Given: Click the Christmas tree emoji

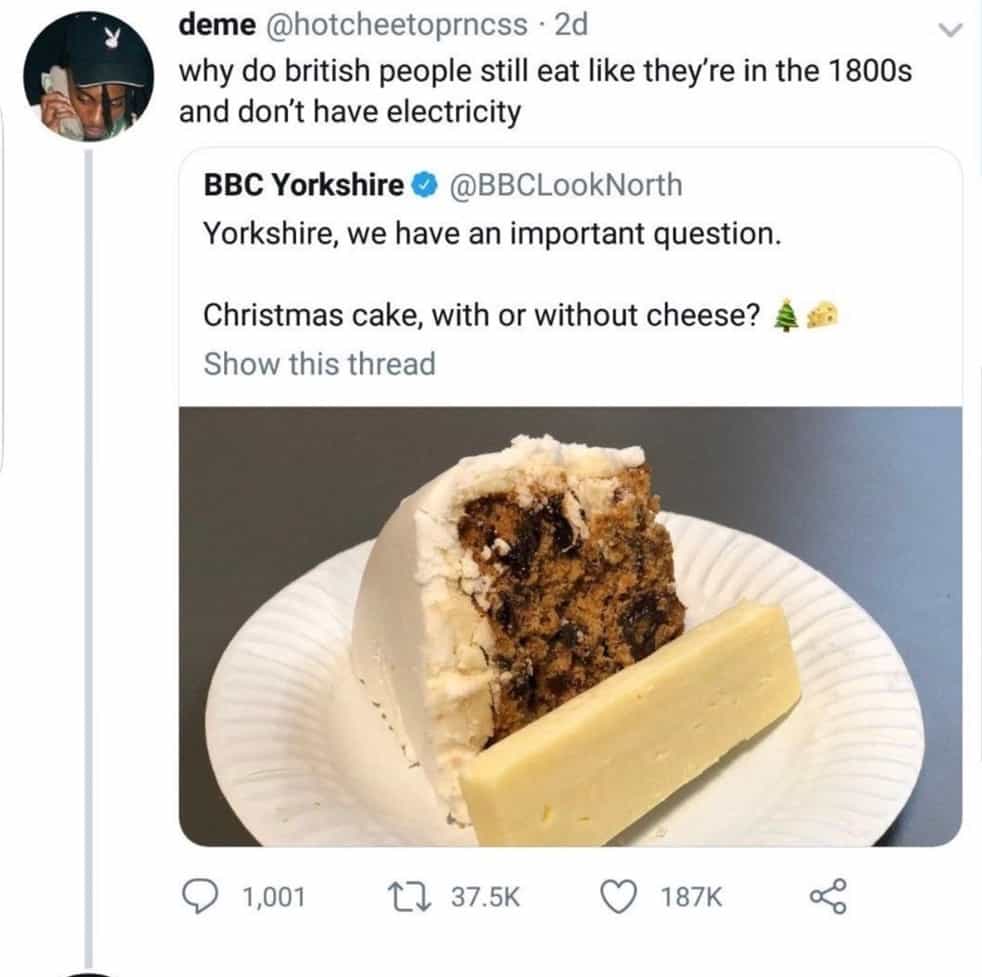Looking at the screenshot, I should point(787,316).
